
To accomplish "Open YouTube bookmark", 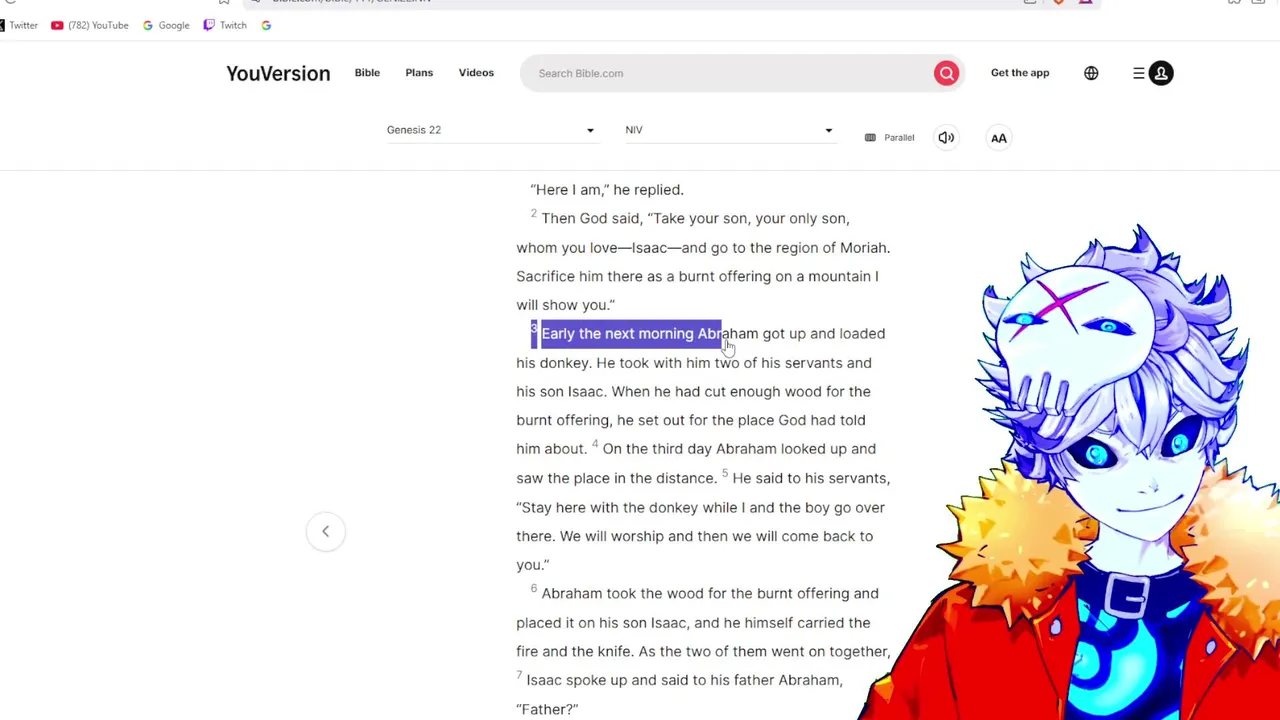I will tap(90, 25).
